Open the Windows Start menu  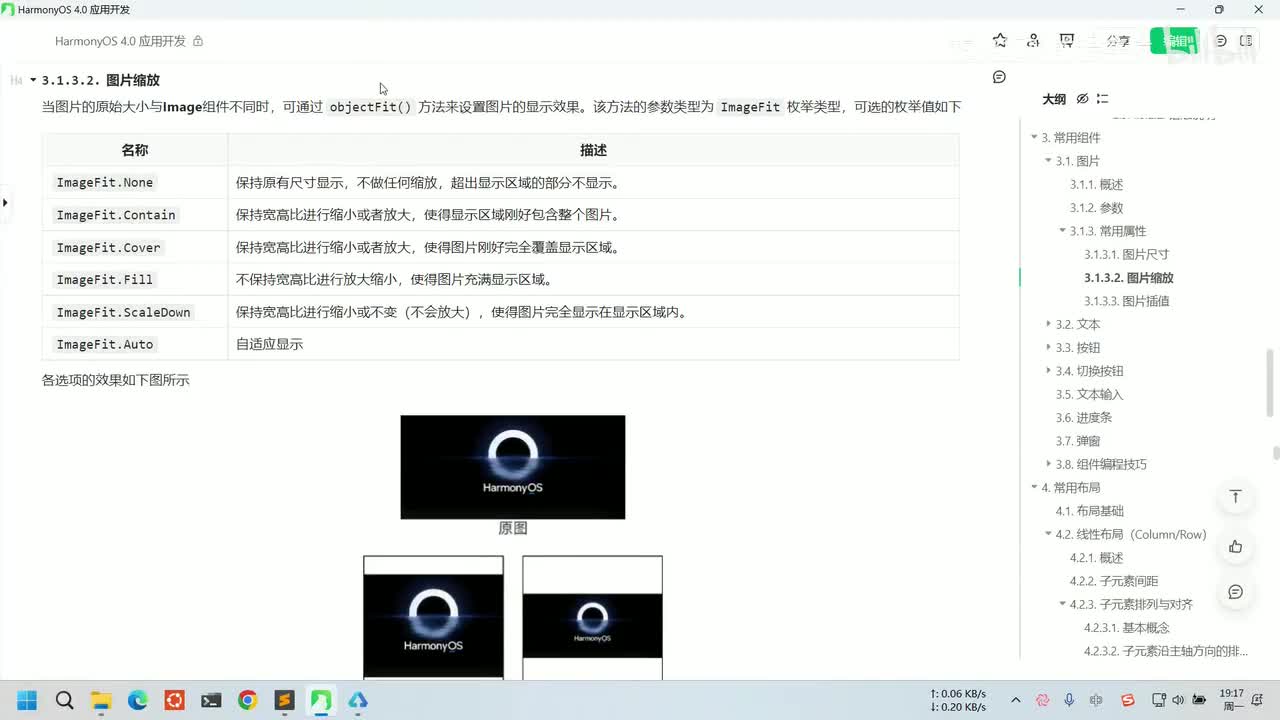pos(27,700)
